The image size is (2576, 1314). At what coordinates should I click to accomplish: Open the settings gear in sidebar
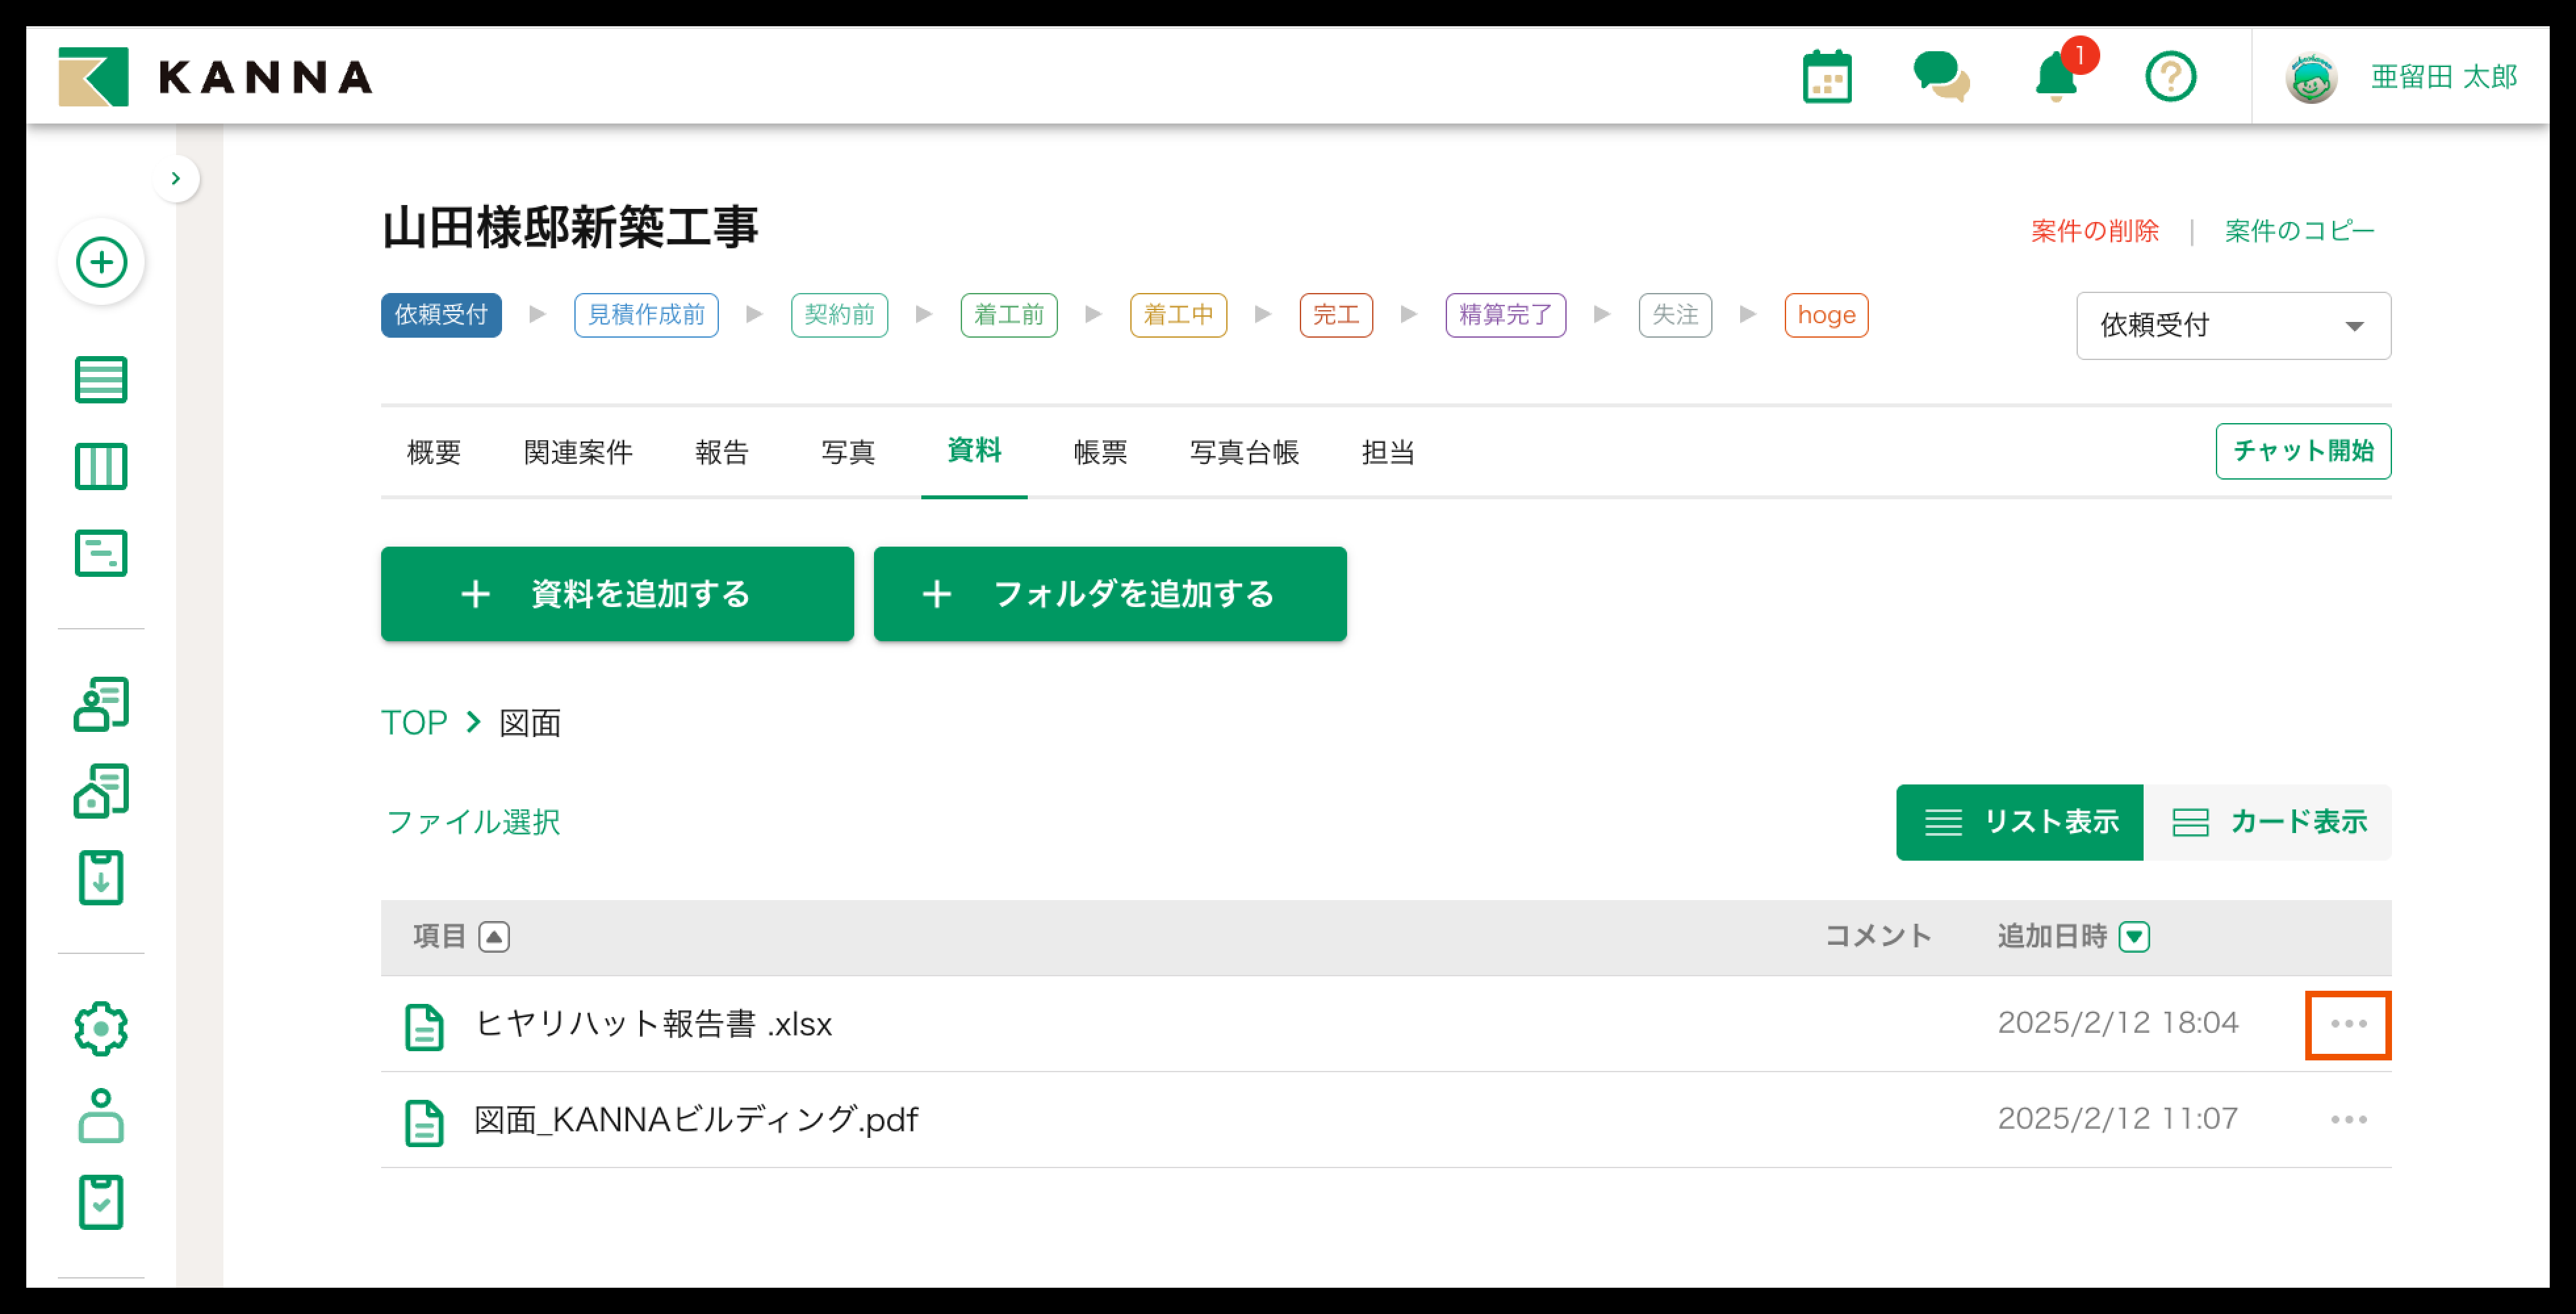(x=101, y=1028)
